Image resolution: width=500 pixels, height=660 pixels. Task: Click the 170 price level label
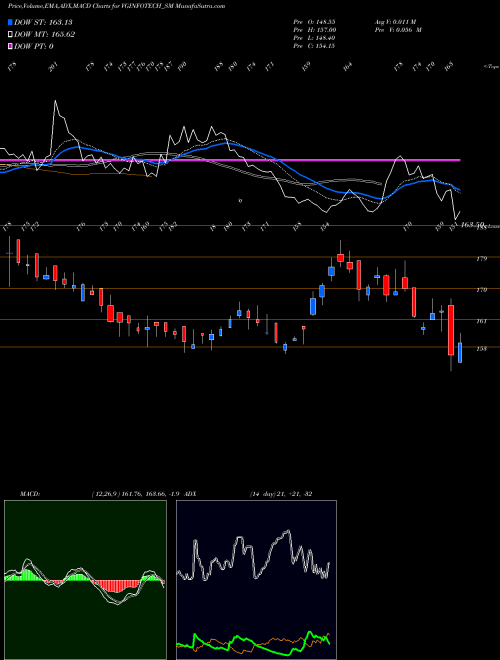482,290
